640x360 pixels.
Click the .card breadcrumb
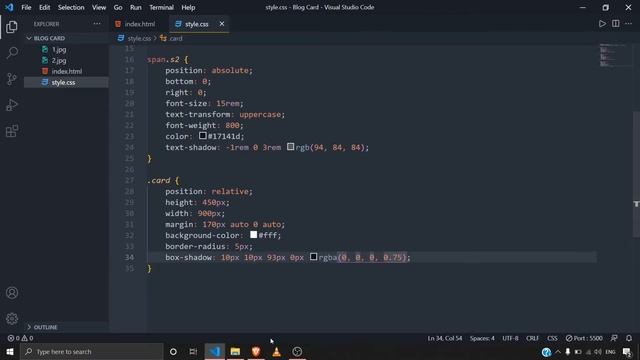[176, 38]
